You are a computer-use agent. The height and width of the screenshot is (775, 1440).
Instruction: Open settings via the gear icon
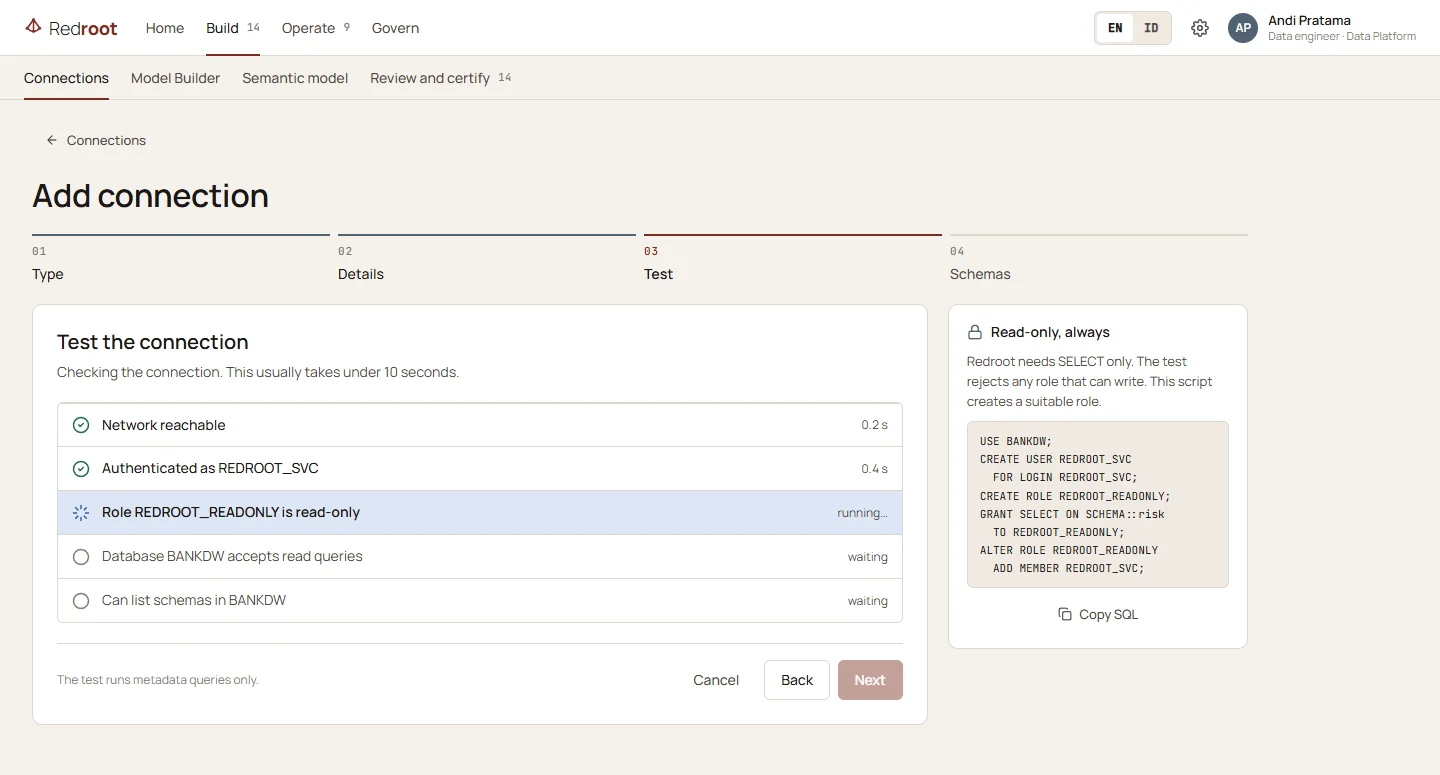[x=1200, y=28]
